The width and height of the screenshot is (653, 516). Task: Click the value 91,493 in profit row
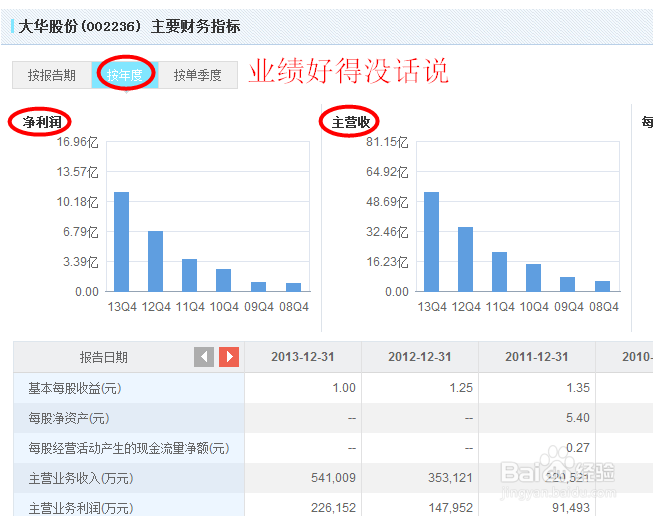[x=571, y=508]
